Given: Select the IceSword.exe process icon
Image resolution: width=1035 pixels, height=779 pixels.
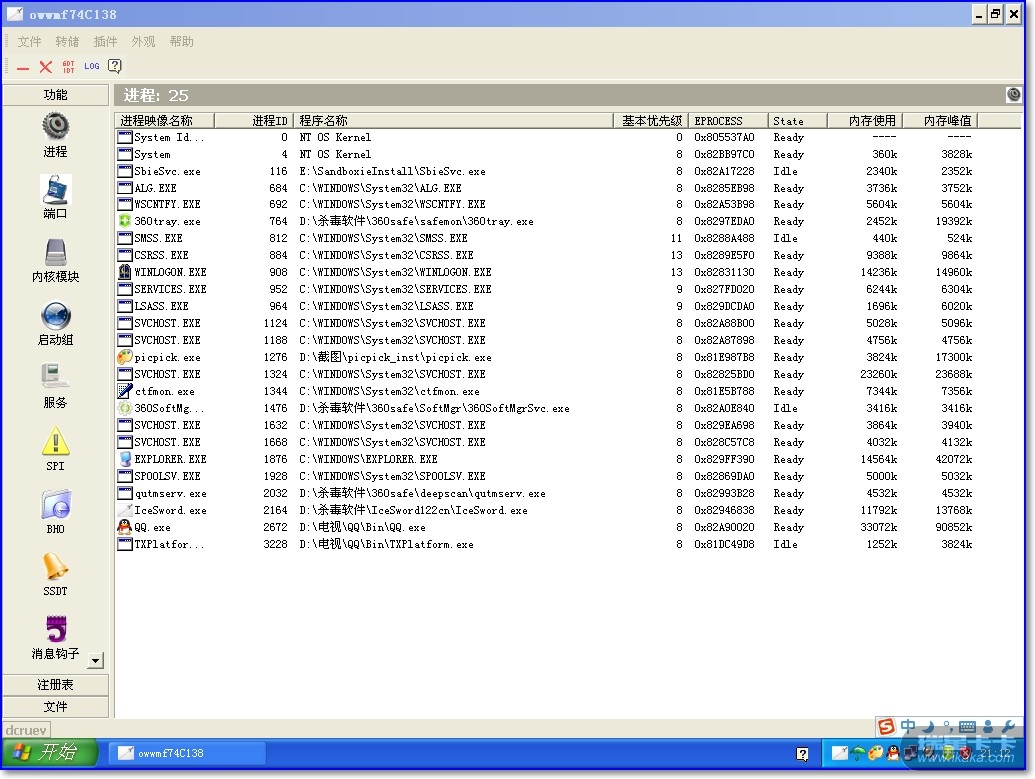Looking at the screenshot, I should click(124, 510).
